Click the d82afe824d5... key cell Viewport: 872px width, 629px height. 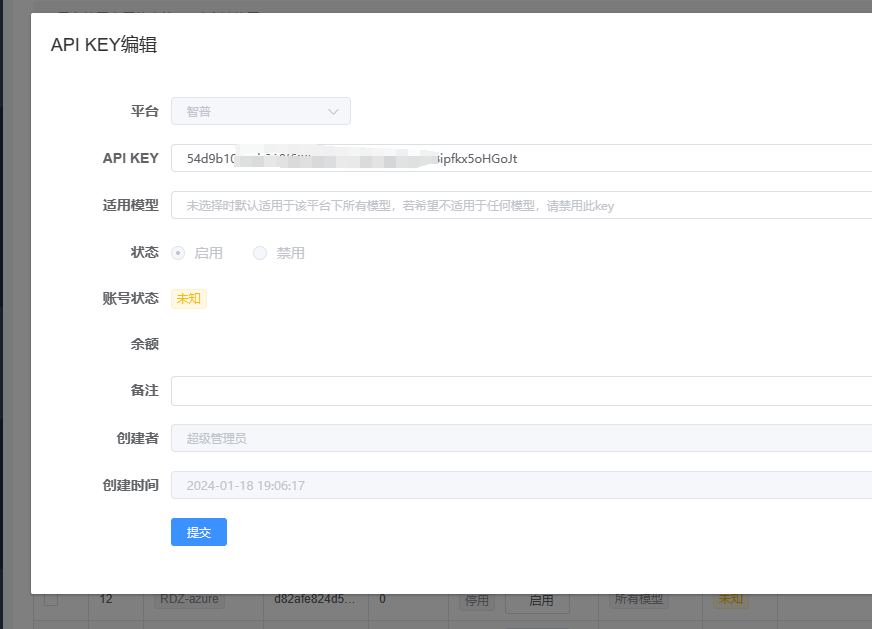point(314,599)
